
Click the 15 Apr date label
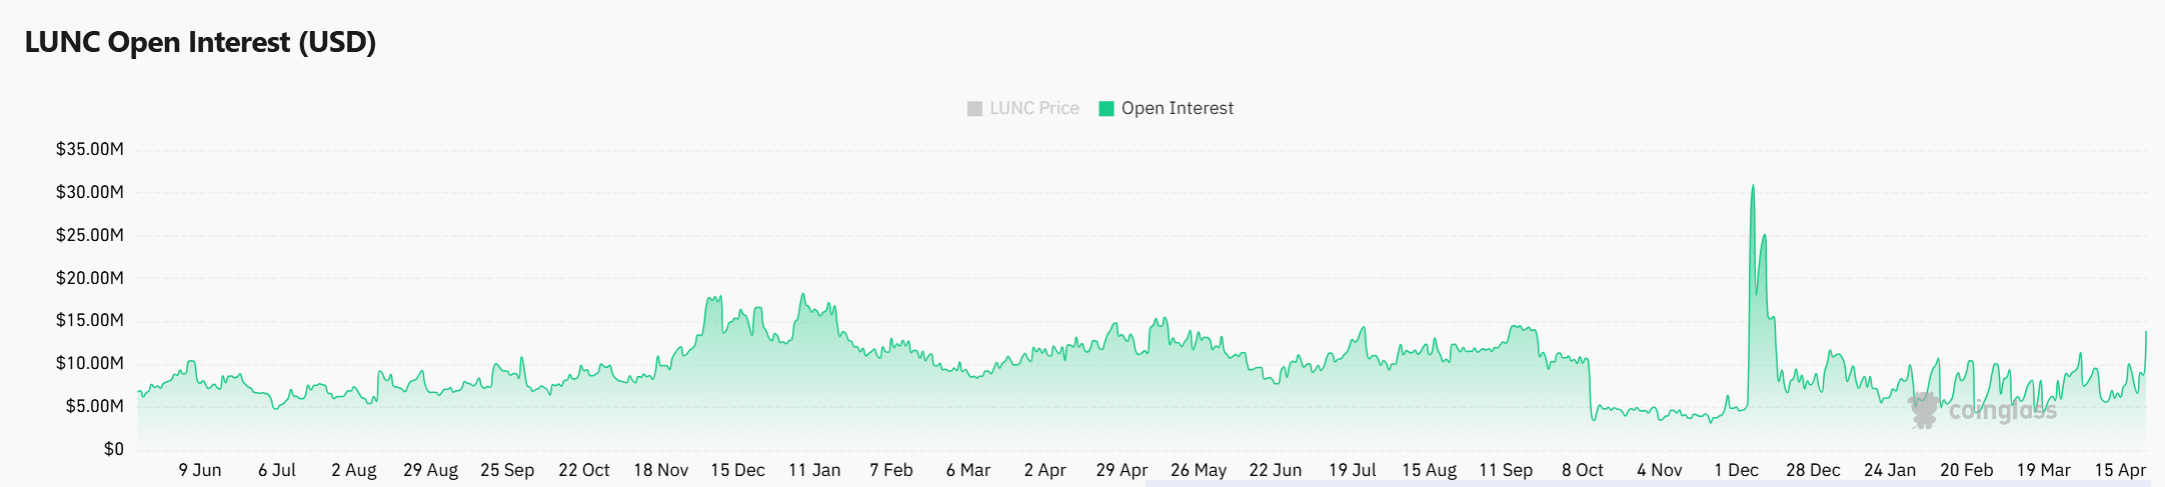2120,470
